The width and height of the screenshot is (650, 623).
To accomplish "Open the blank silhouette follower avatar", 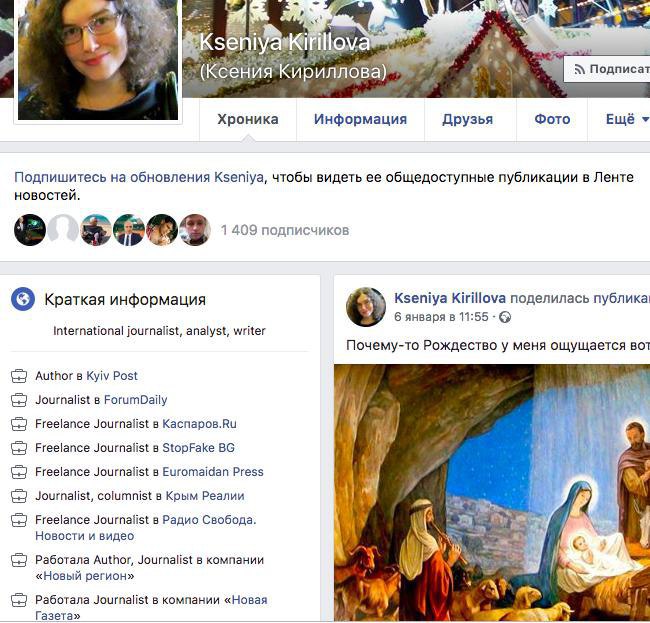I will pyautogui.click(x=63, y=230).
